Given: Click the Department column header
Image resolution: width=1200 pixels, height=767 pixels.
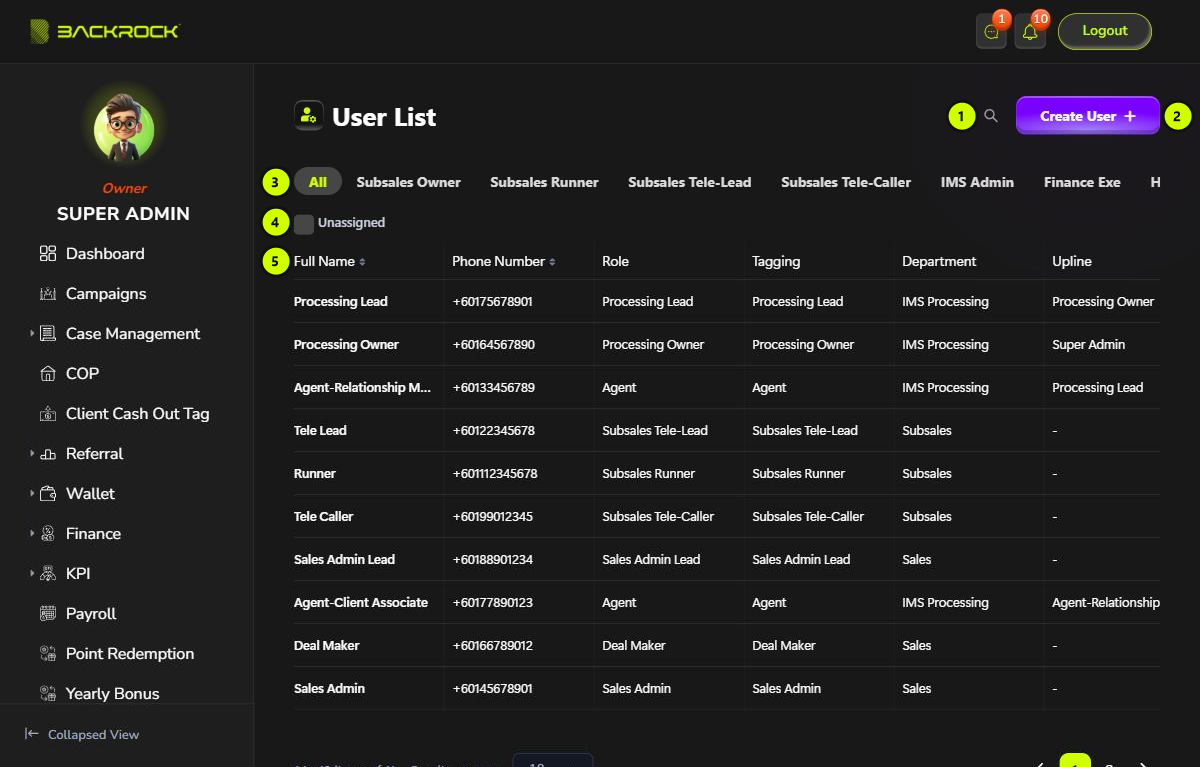Looking at the screenshot, I should coord(939,261).
